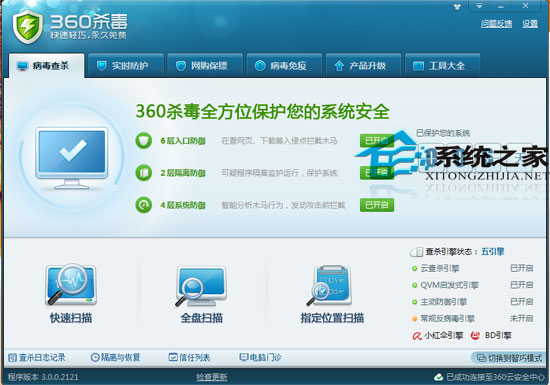Click 已成功连接至360云安全中心 status text
550x385 pixels.
495,377
